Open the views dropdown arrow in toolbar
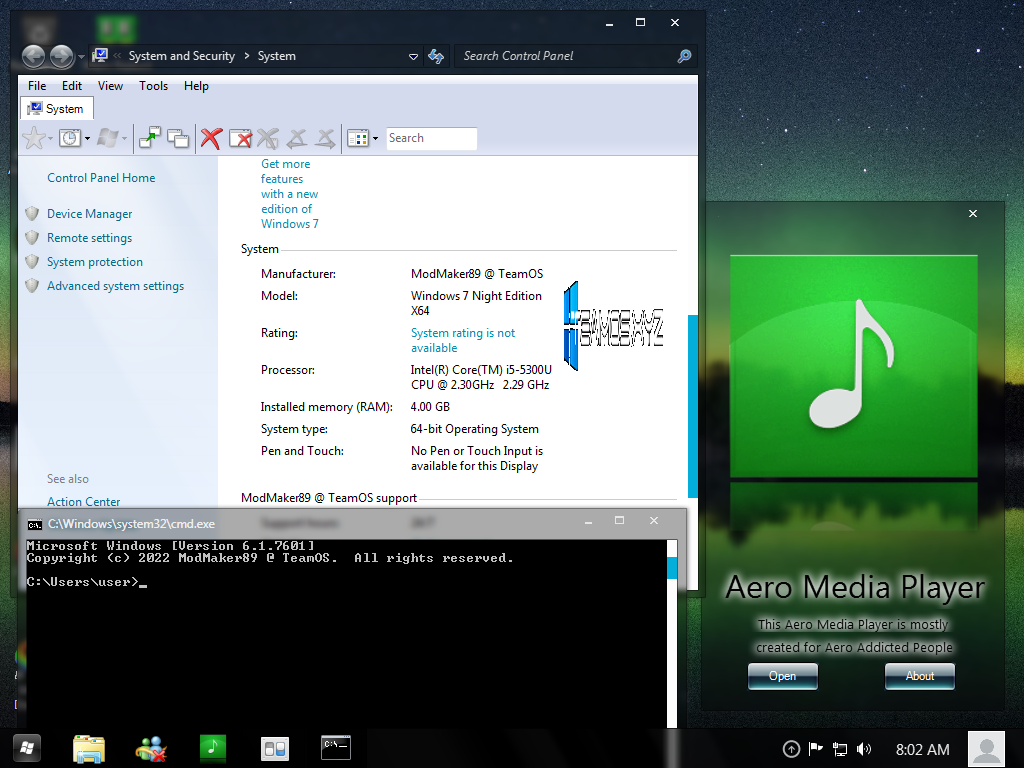This screenshot has height=768, width=1024. [x=377, y=139]
